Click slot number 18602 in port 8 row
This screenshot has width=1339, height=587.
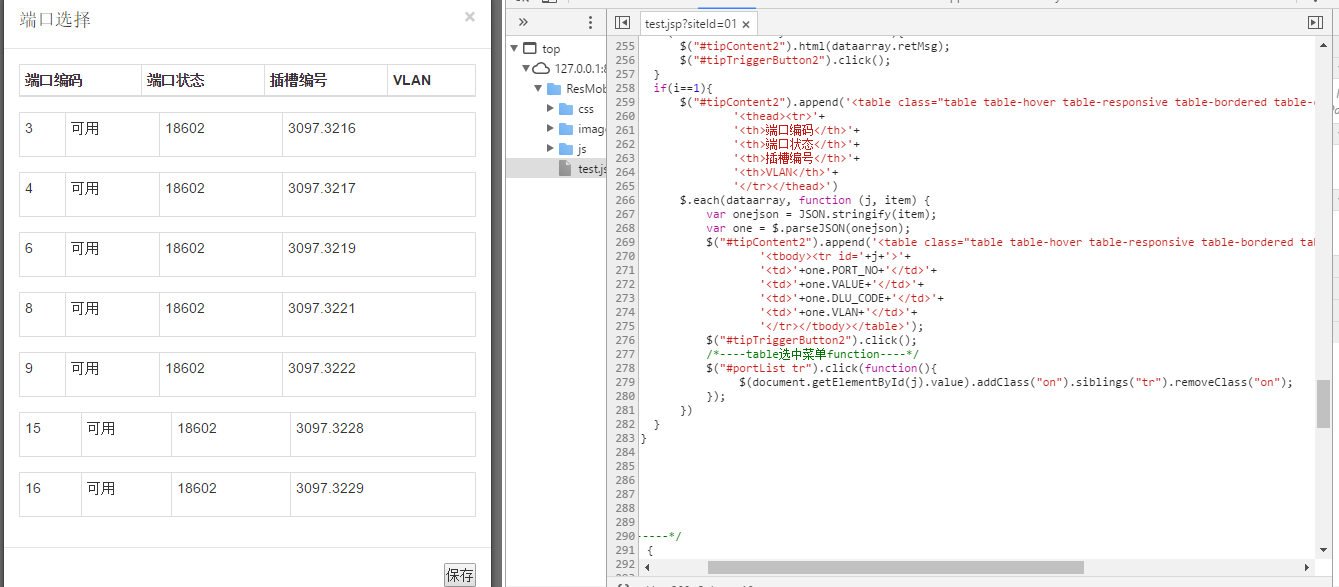click(x=185, y=308)
